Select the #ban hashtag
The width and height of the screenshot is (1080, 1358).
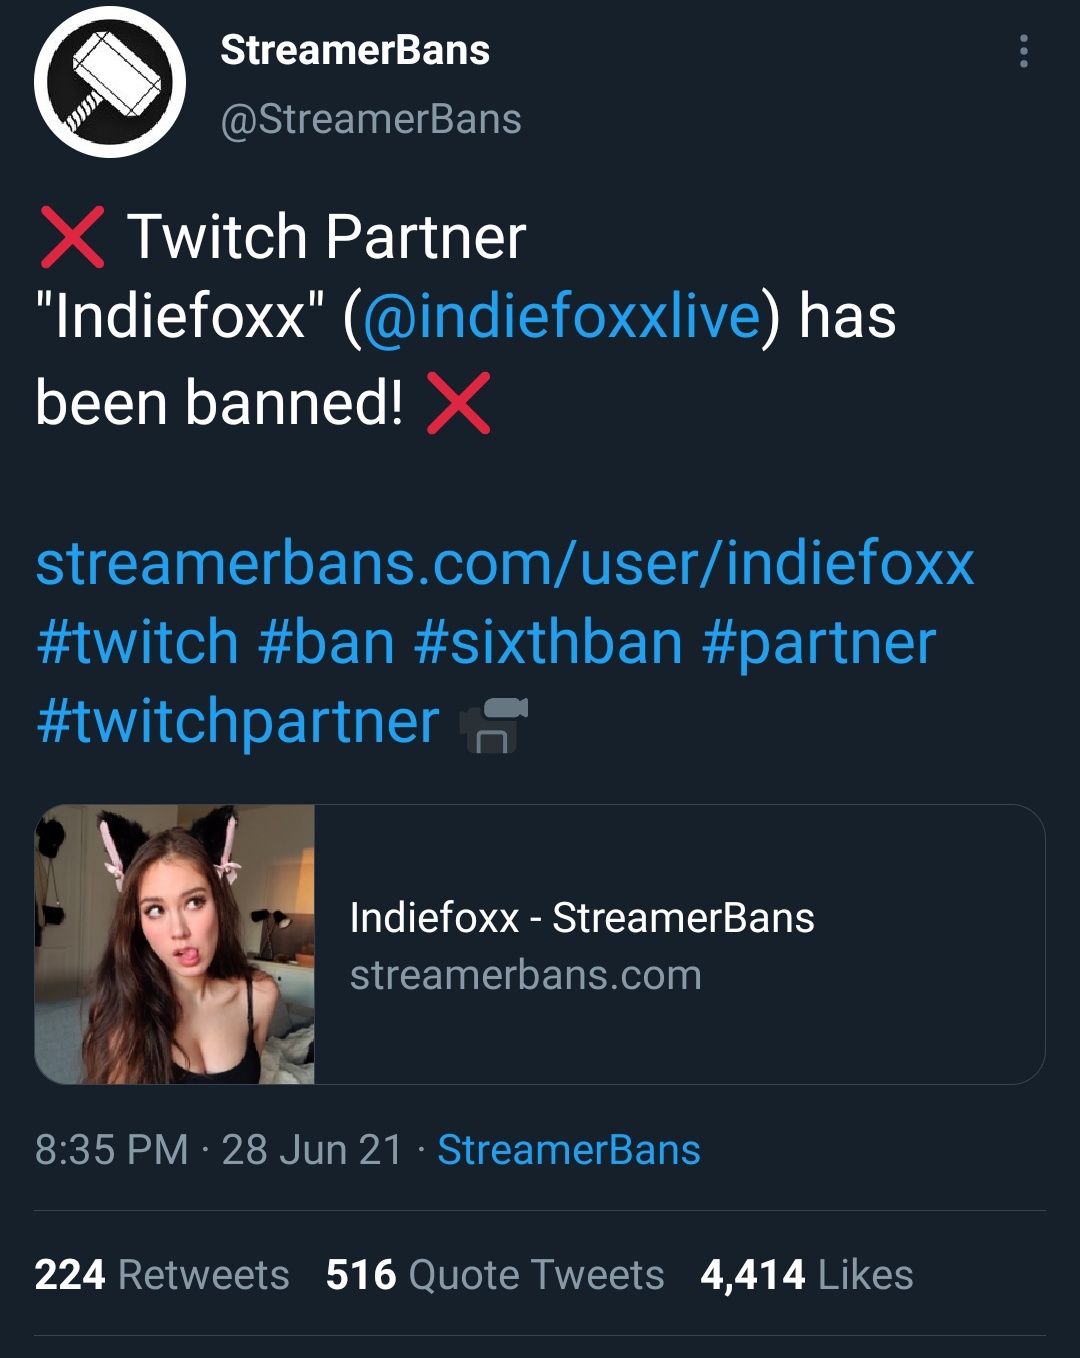click(x=326, y=642)
